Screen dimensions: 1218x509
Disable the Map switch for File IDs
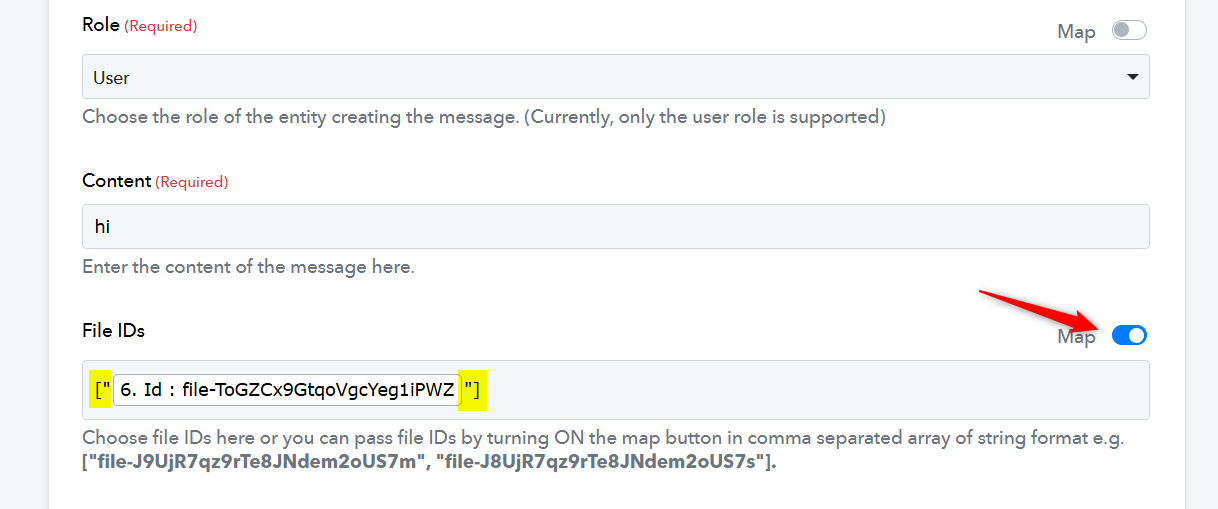point(1129,335)
